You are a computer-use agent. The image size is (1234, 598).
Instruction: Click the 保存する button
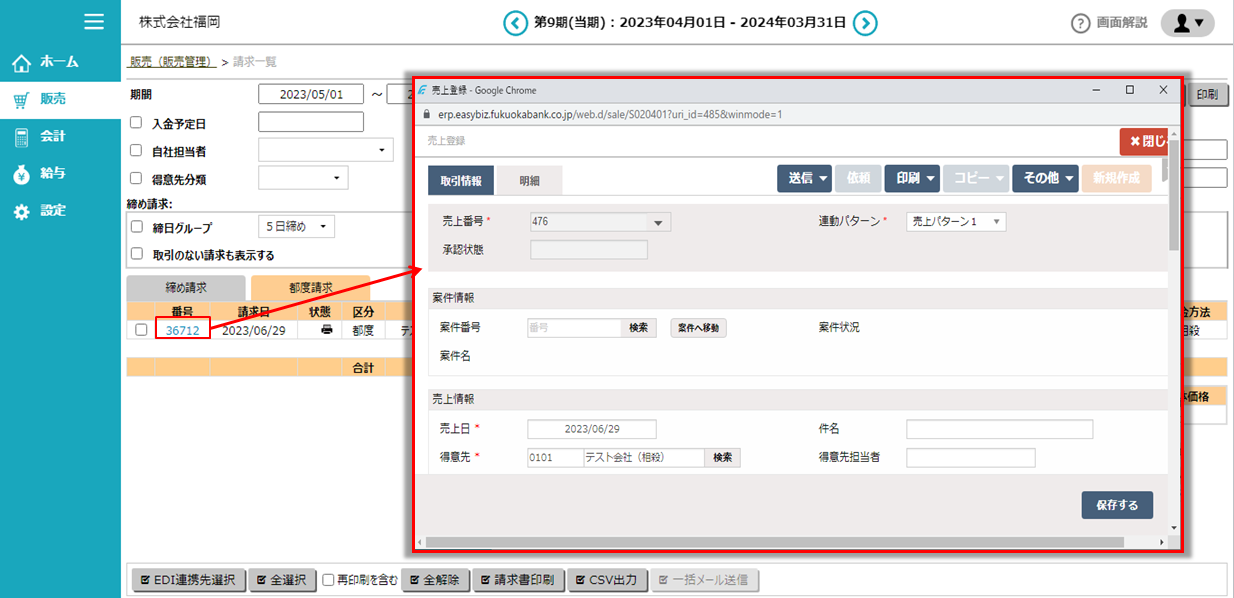1116,505
